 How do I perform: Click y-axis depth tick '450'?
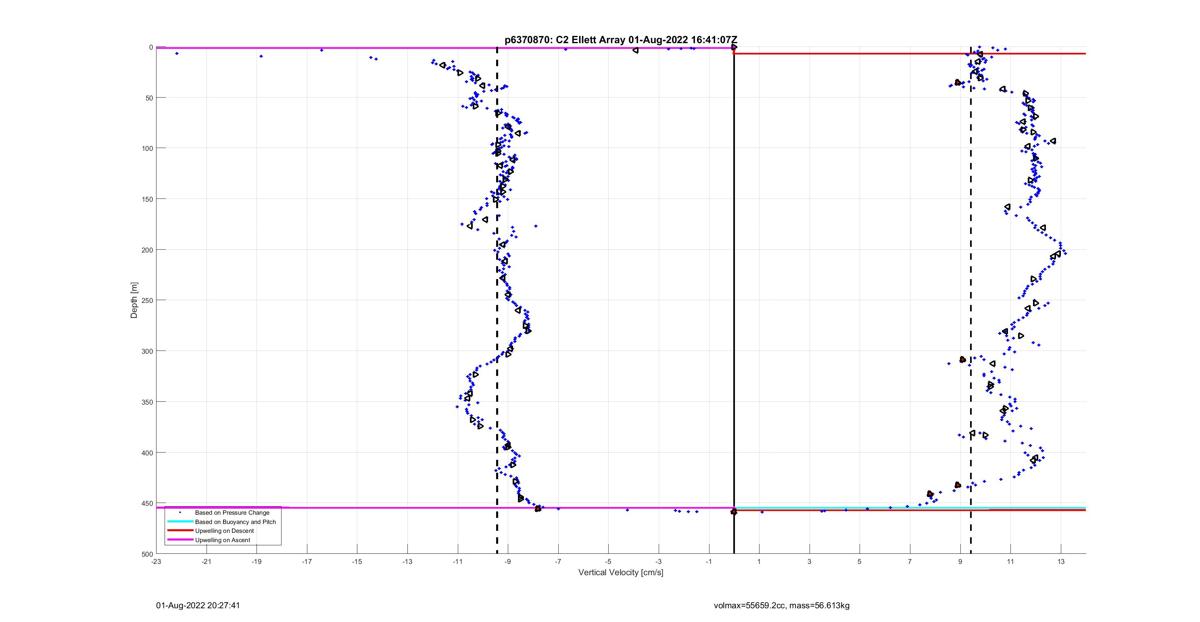145,503
